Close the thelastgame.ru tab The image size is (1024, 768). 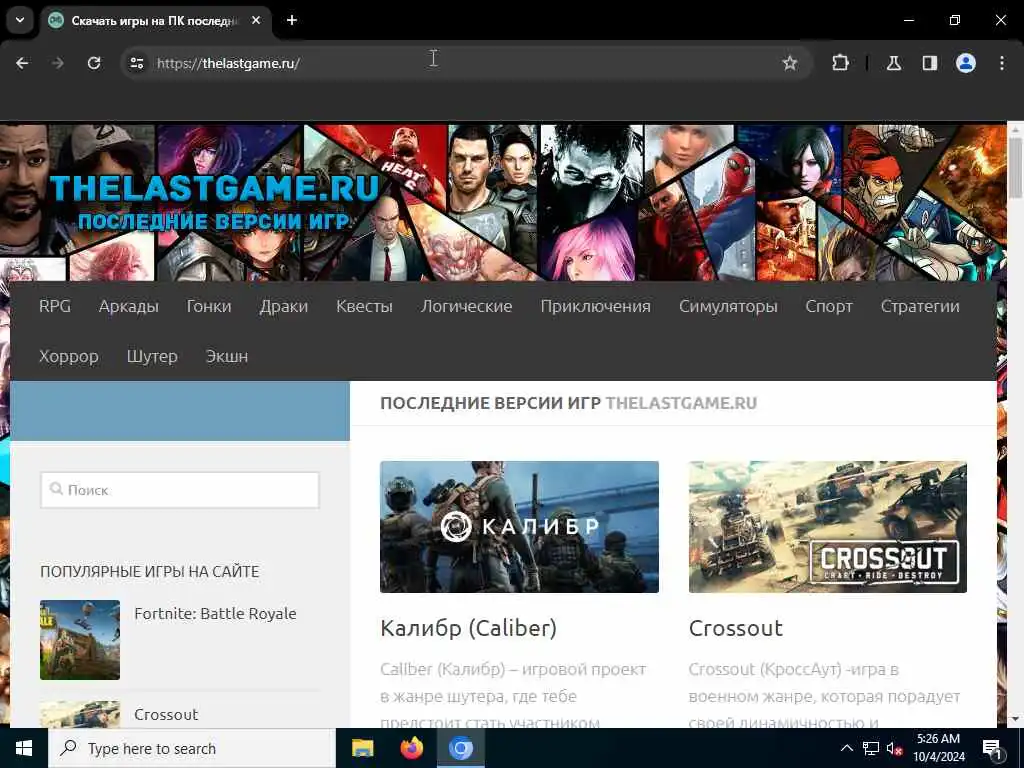pyautogui.click(x=256, y=20)
